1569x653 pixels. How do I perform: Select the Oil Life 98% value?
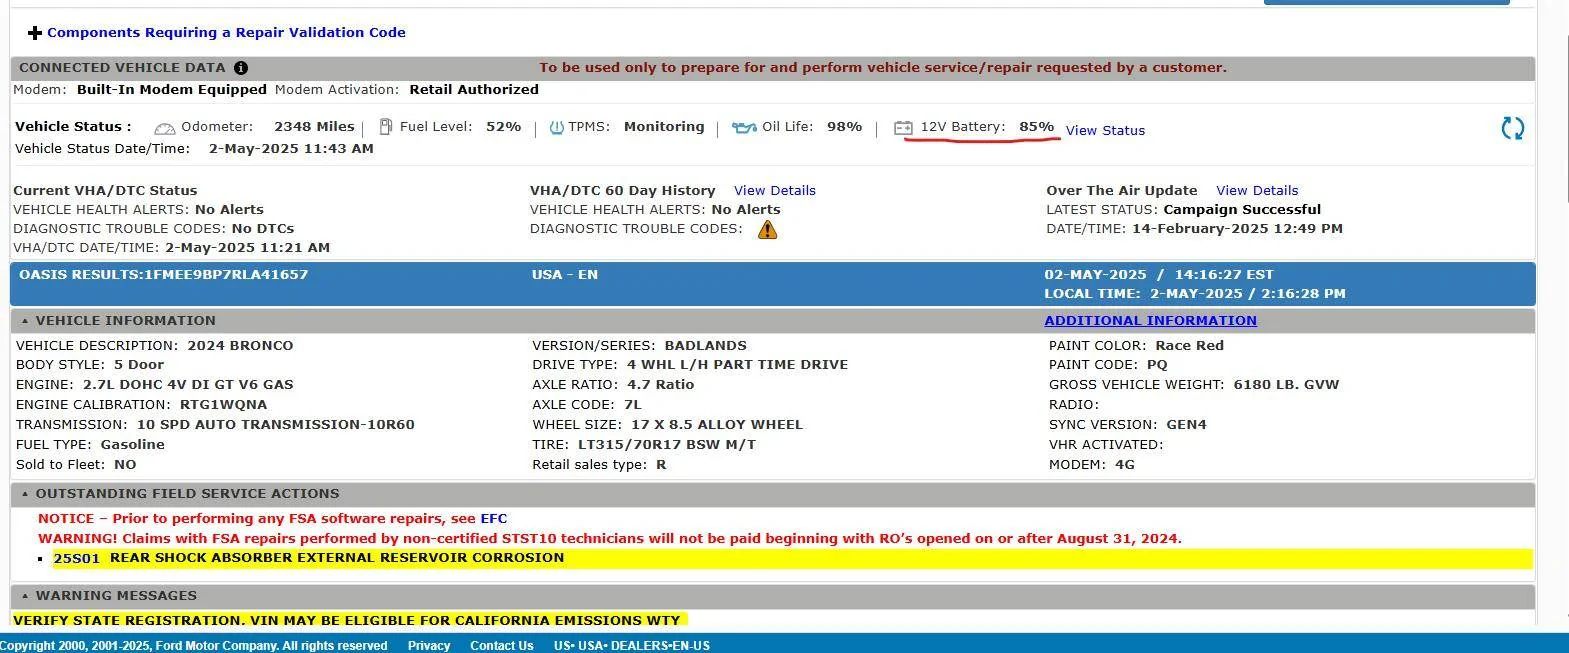click(844, 127)
